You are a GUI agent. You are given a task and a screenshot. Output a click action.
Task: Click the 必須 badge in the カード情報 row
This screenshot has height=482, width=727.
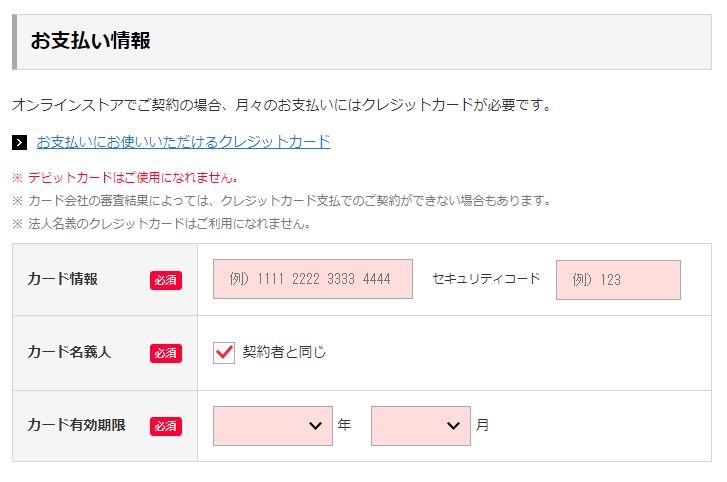pos(166,280)
